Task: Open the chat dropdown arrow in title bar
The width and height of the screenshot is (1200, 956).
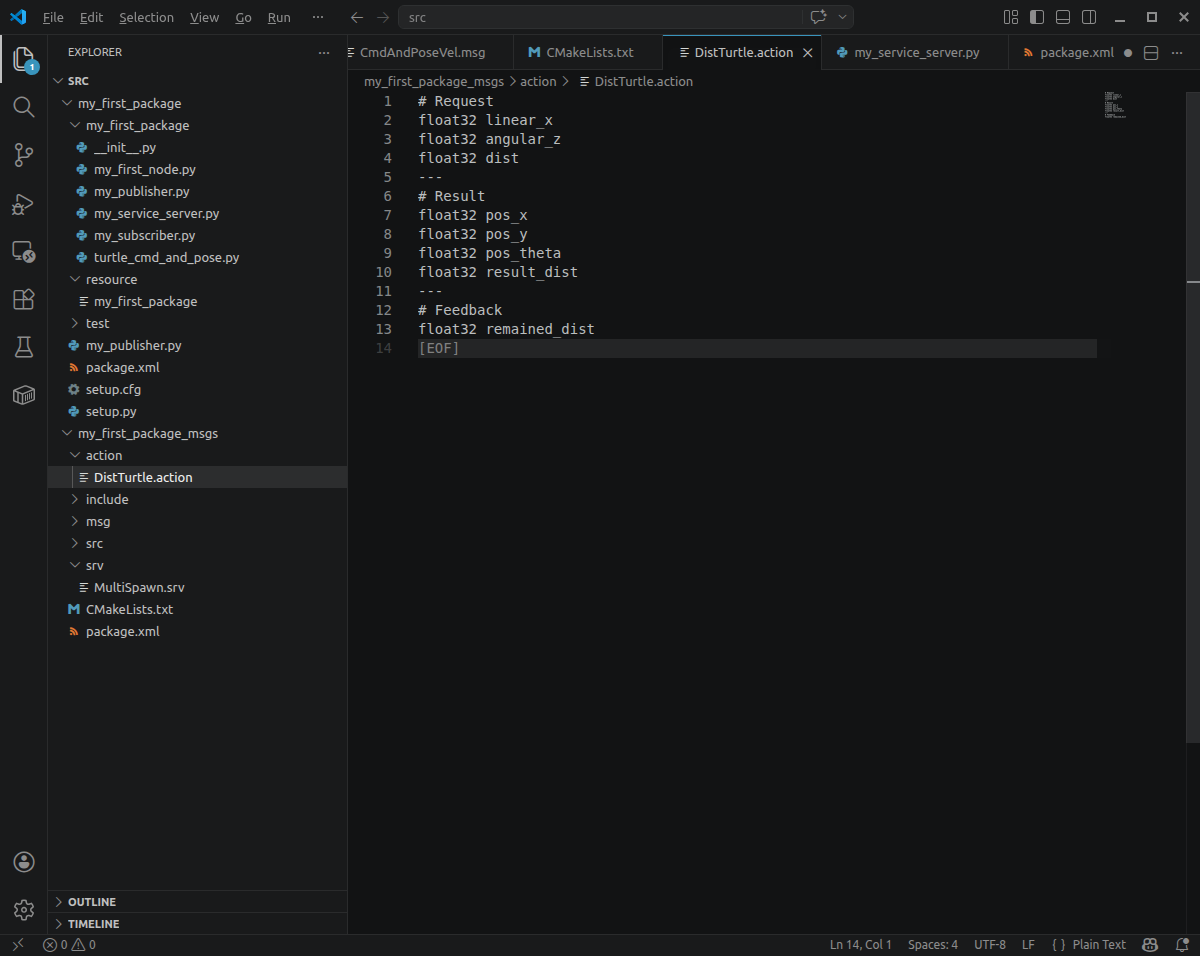Action: [x=842, y=17]
